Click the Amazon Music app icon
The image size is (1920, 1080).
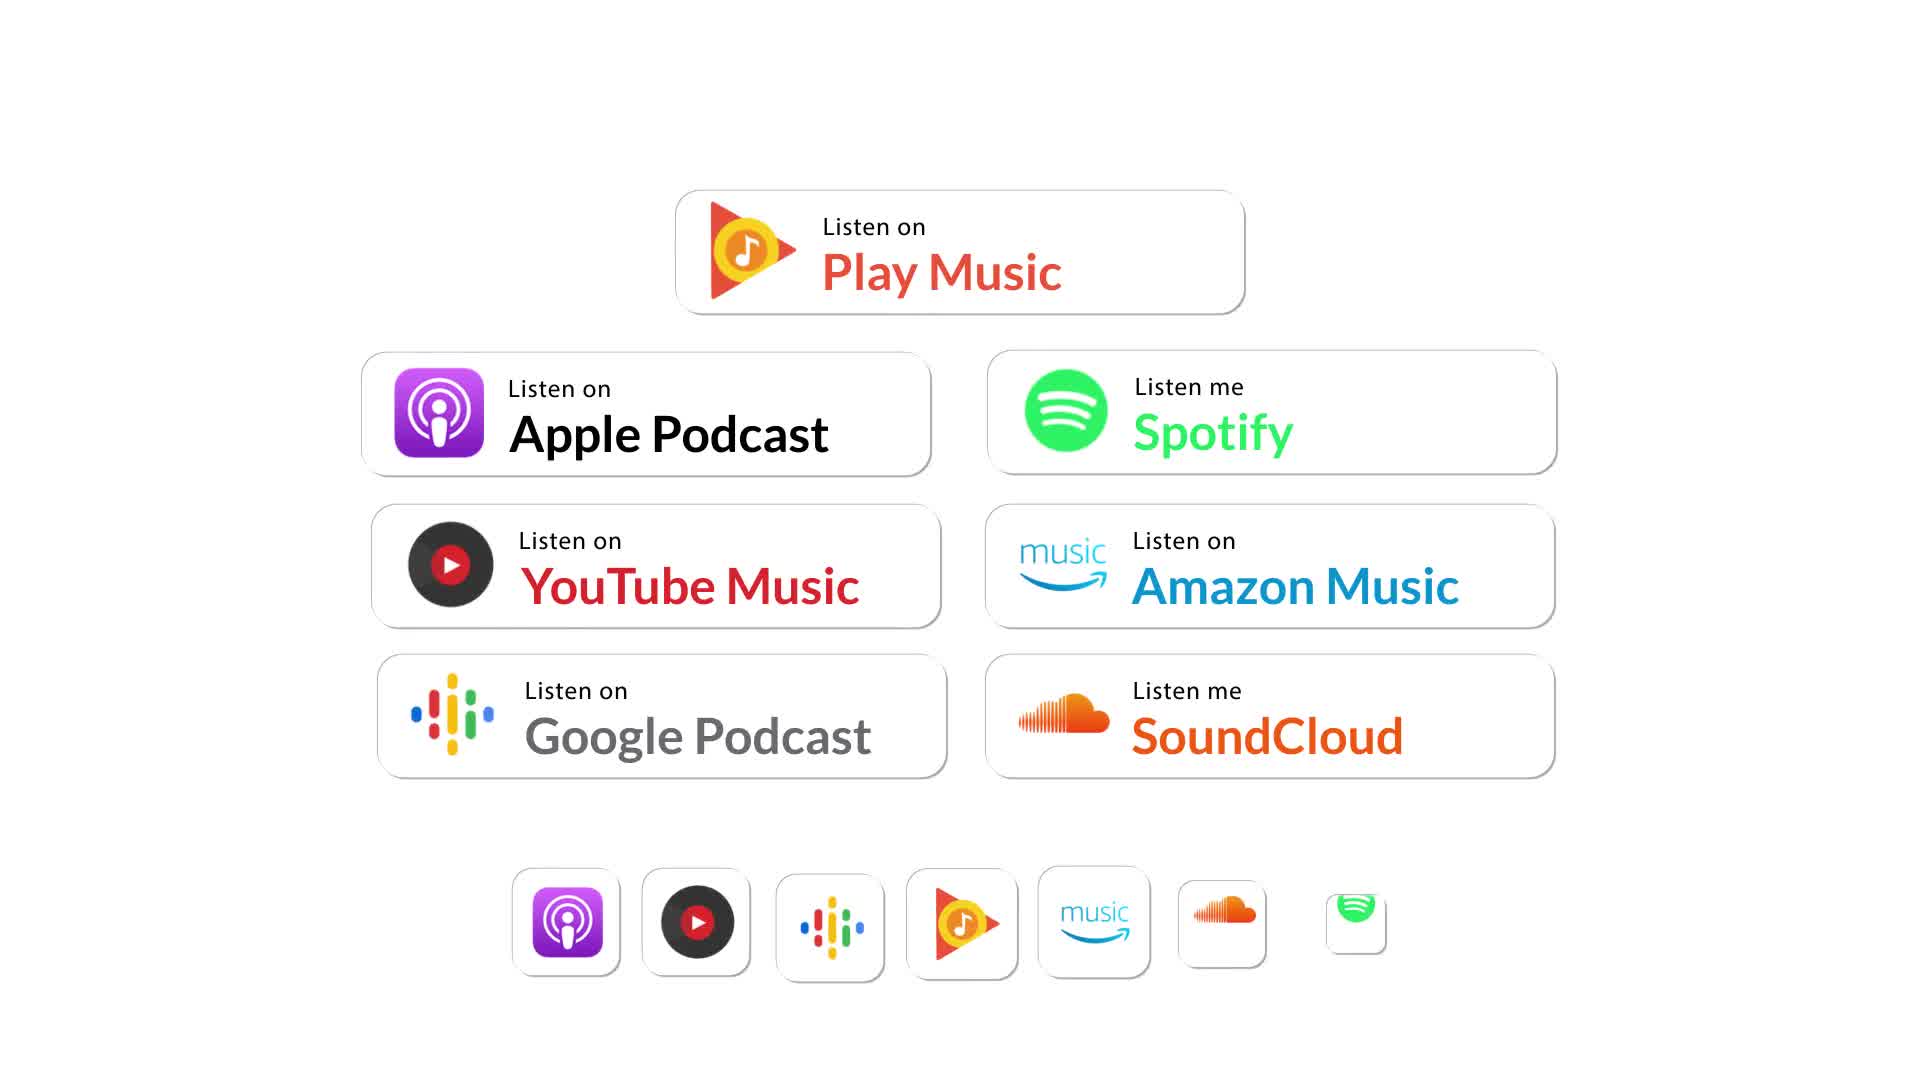click(1093, 923)
